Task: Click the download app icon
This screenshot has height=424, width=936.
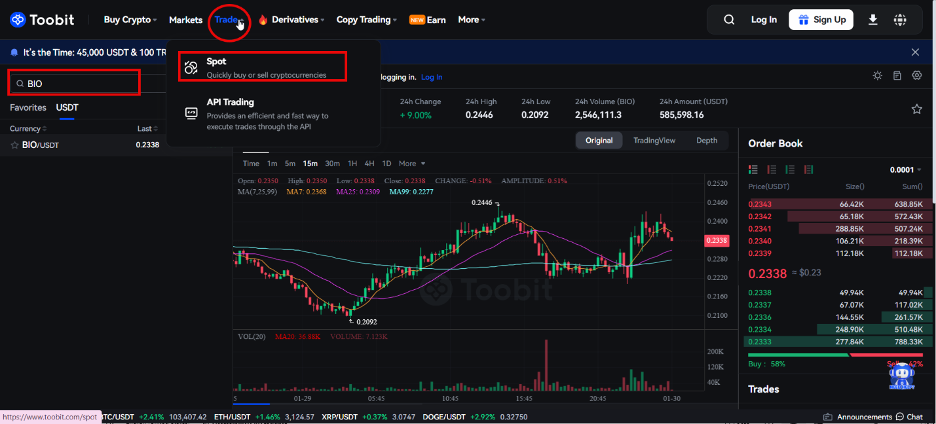Action: pos(873,20)
